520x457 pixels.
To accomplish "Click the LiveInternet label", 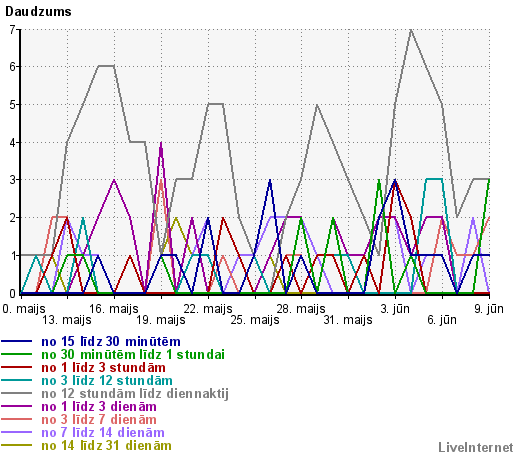I will coord(476,447).
